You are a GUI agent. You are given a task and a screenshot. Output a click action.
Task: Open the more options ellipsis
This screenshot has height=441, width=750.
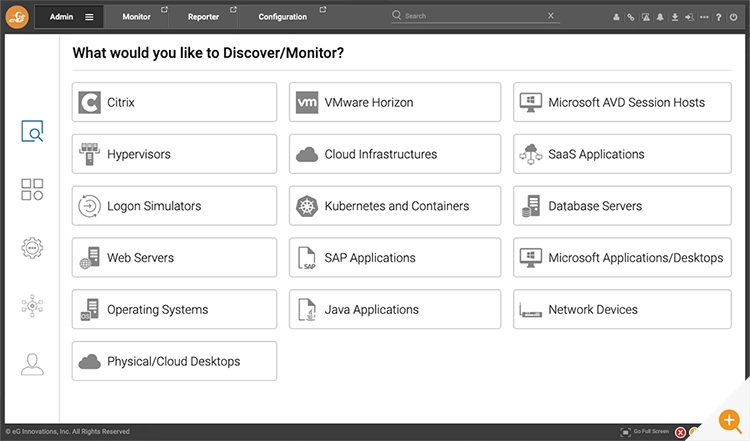click(704, 17)
